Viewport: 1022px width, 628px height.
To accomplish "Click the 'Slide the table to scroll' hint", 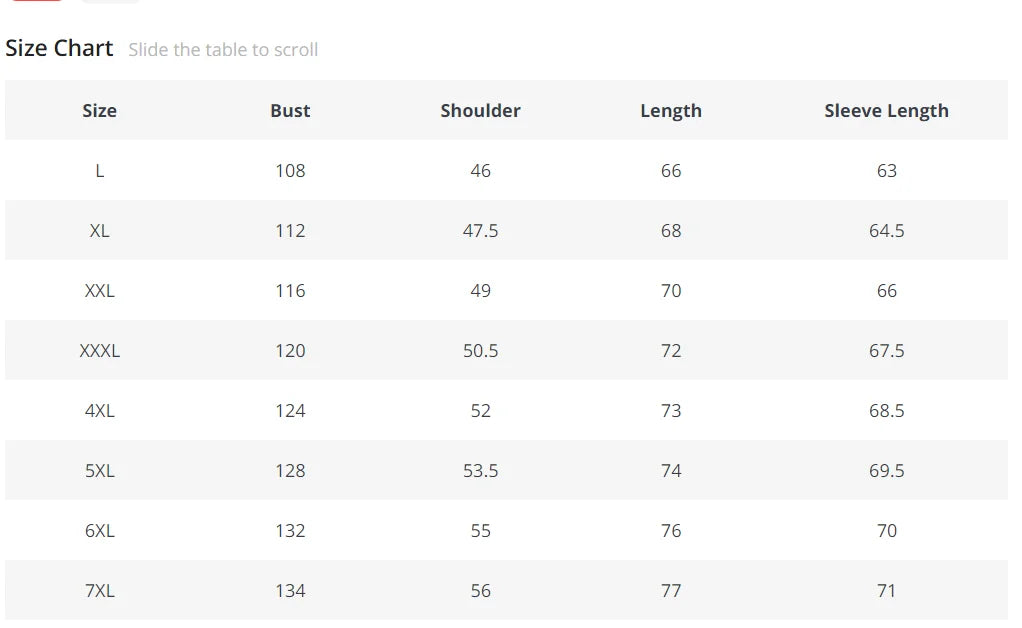I will (223, 50).
